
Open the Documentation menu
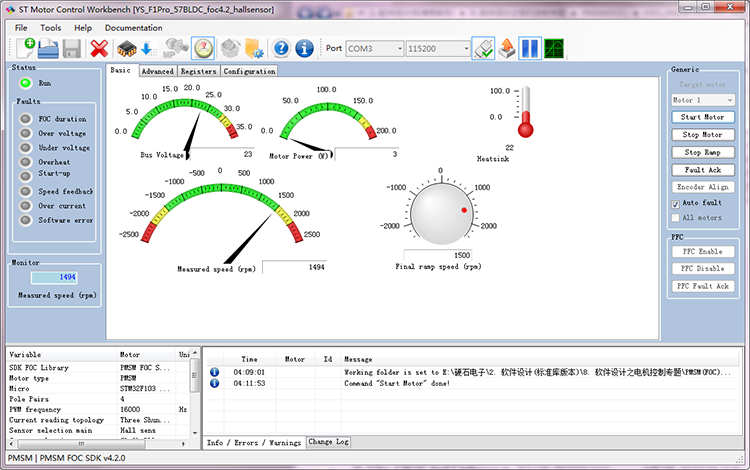tap(133, 28)
